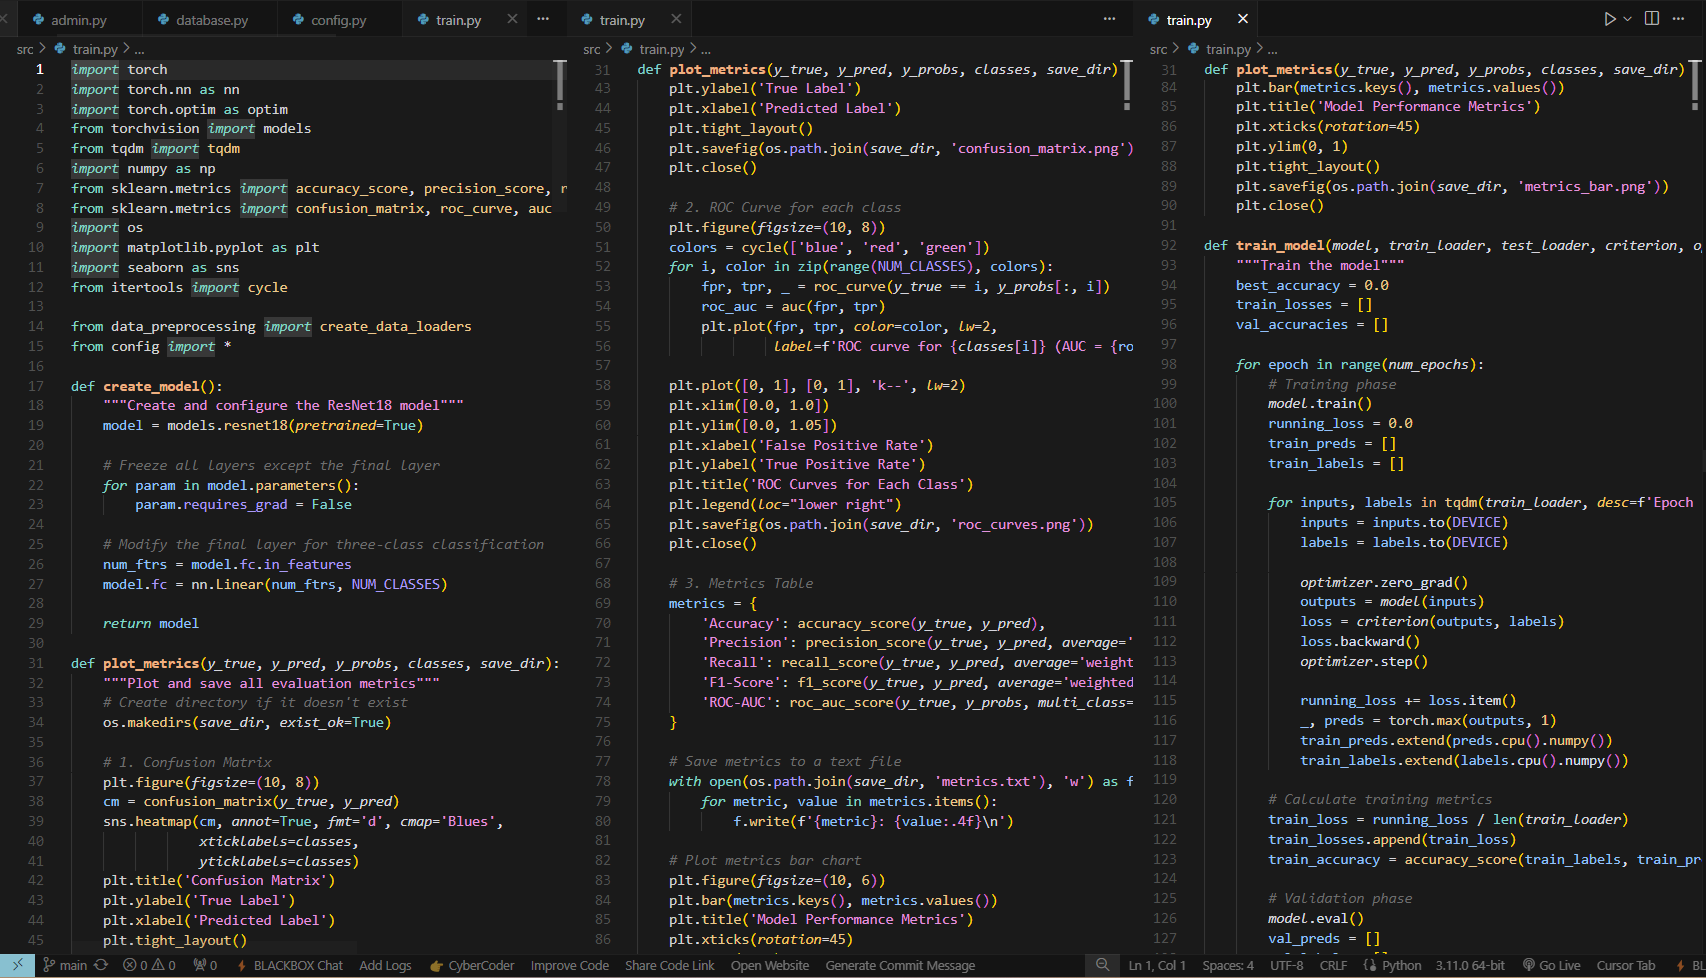Click 'metrics = {' on line 69

(x=713, y=603)
